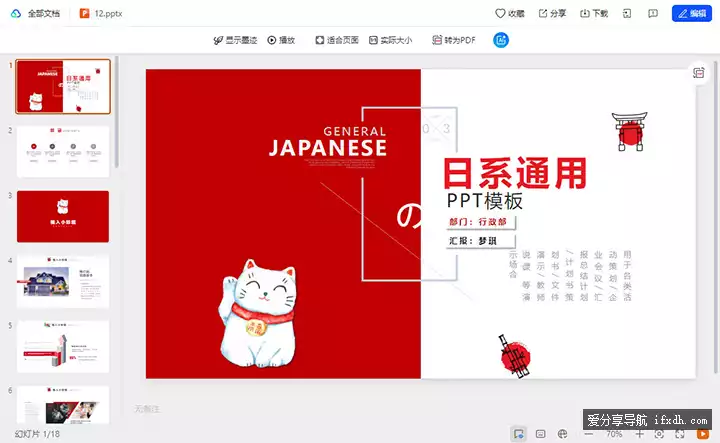This screenshot has height=443, width=720.
Task: Toggle 显示墨迹 show ink
Action: (235, 40)
